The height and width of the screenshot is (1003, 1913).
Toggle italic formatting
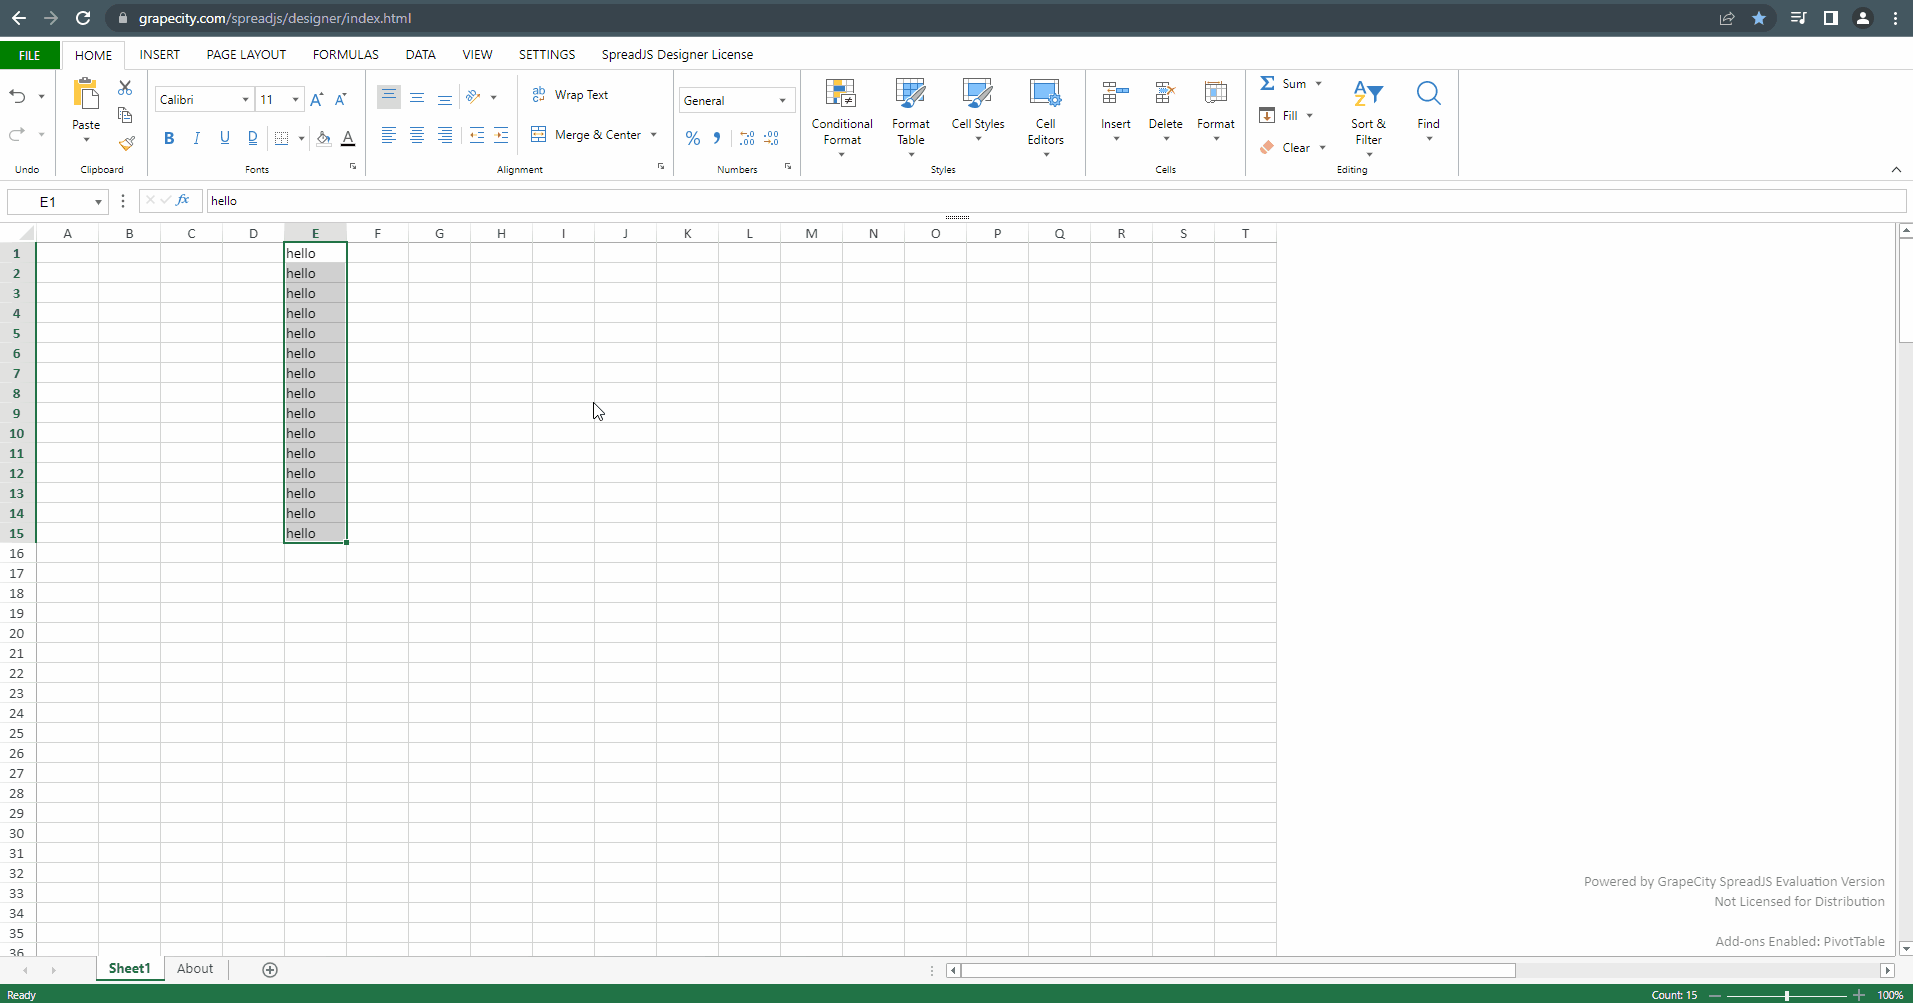tap(197, 138)
